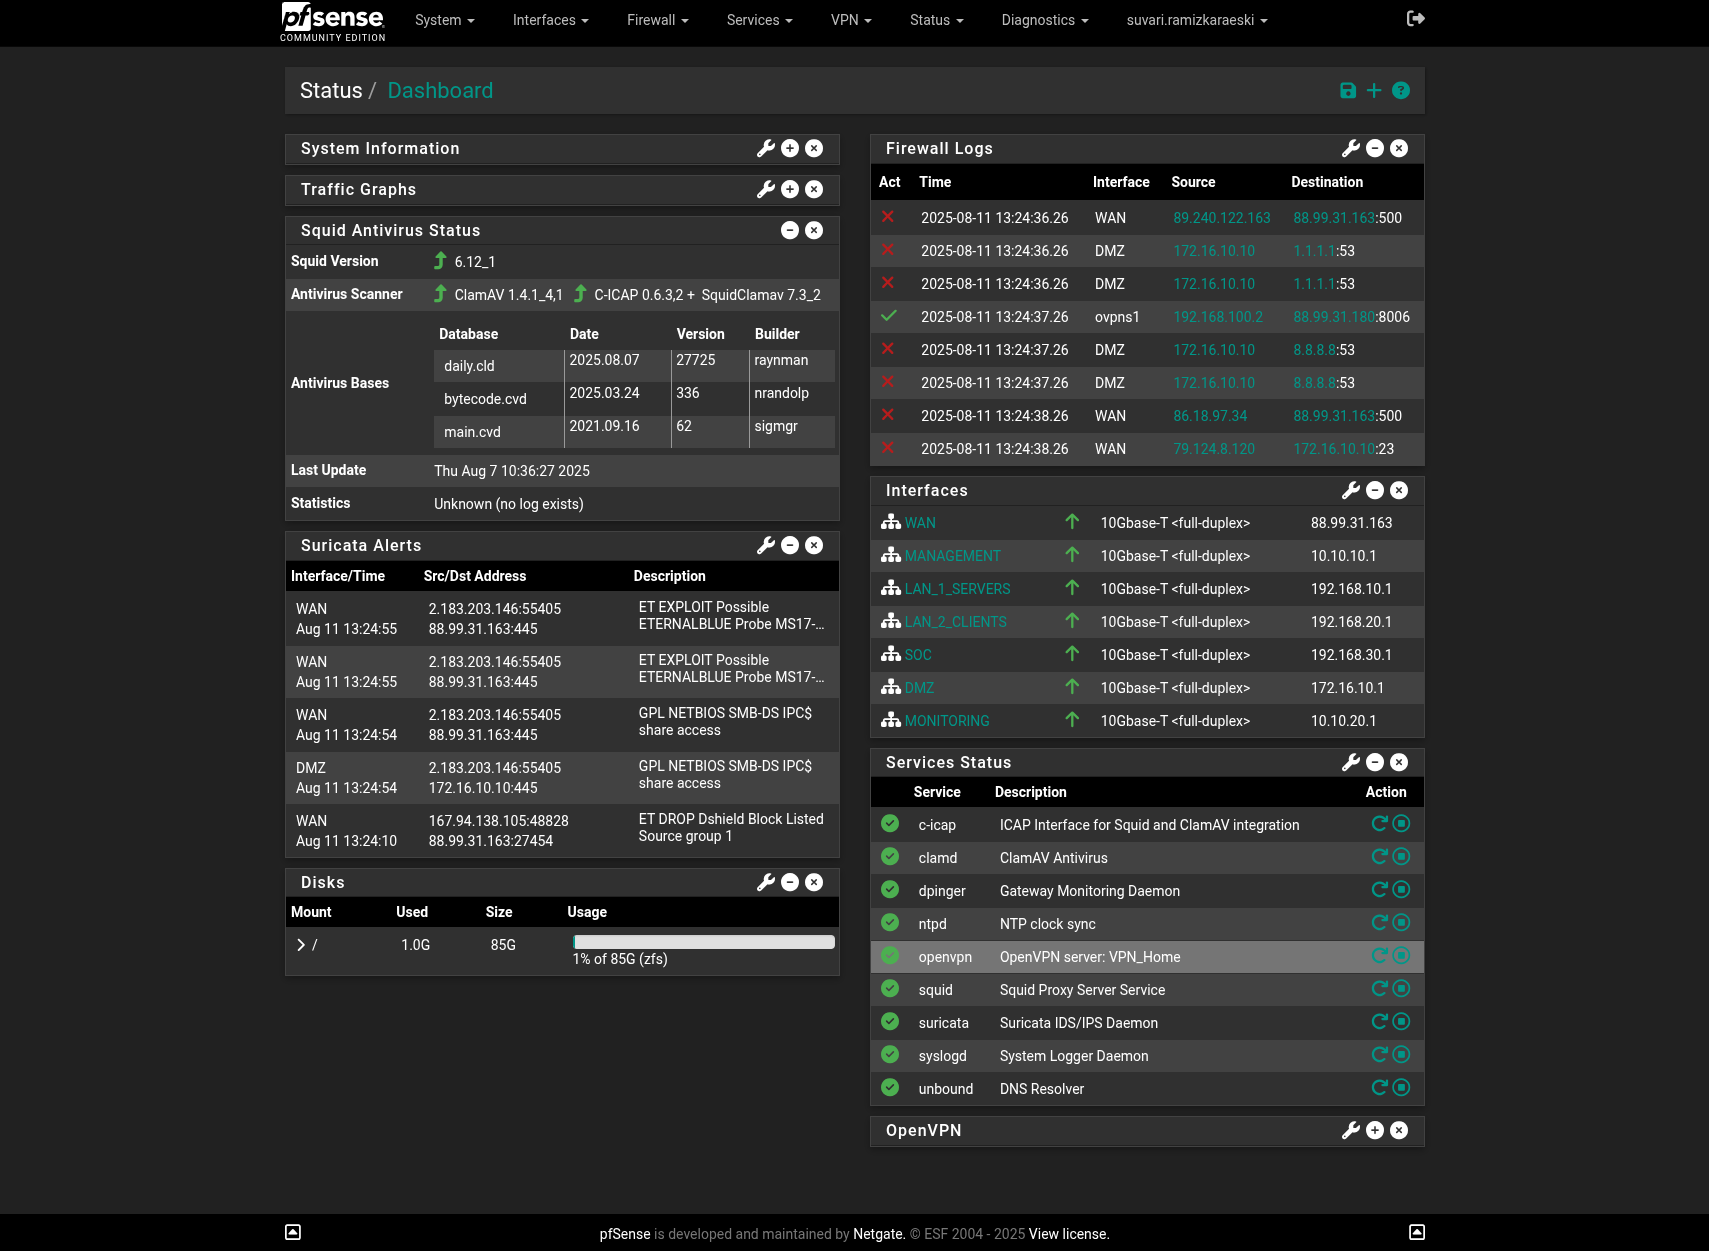Save dashboard layout with the floppy disk icon

coord(1348,91)
